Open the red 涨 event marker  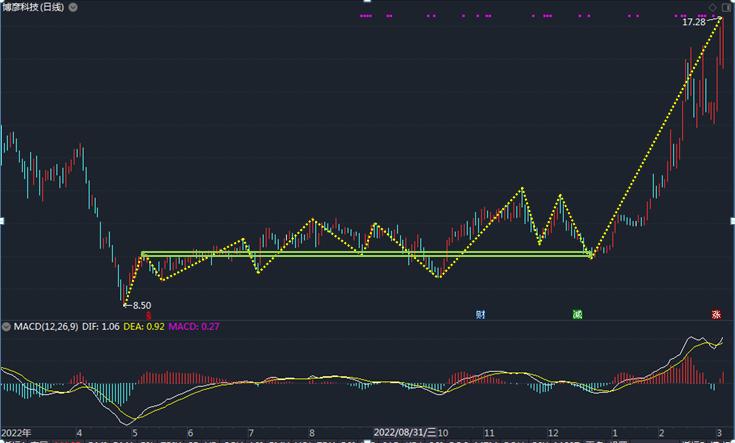716,315
